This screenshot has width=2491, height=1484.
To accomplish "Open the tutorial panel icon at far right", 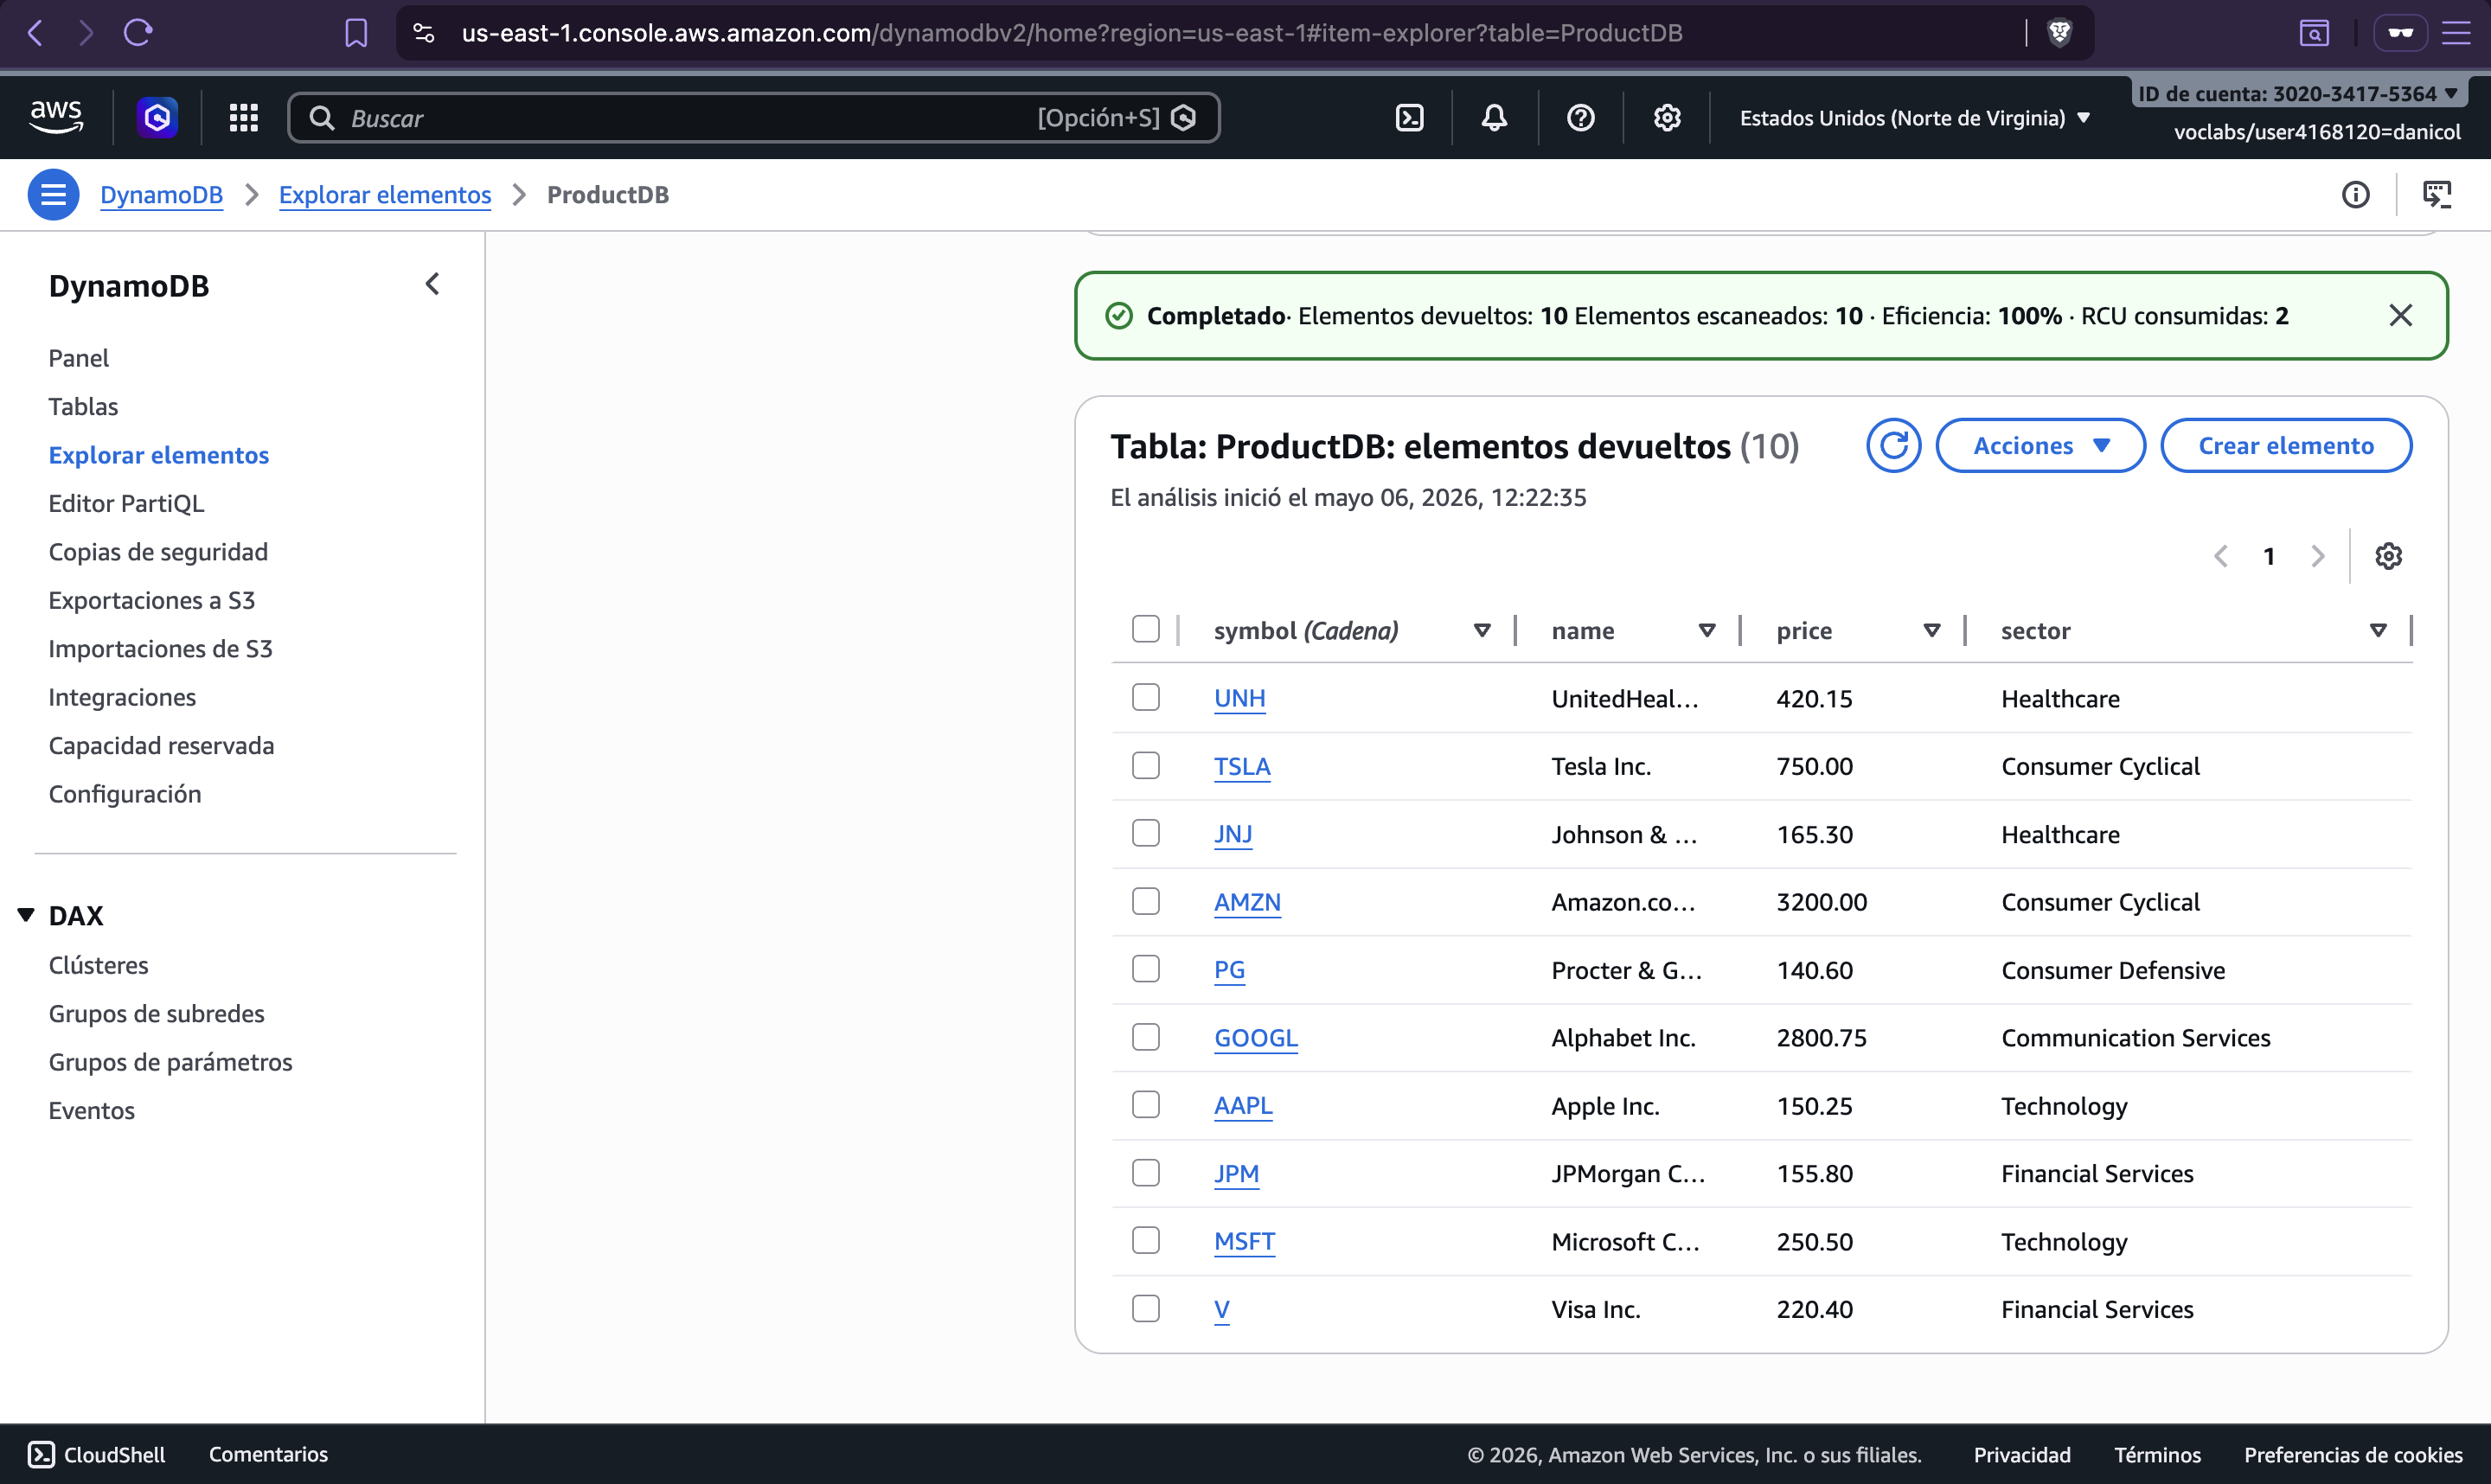I will pos(2436,195).
